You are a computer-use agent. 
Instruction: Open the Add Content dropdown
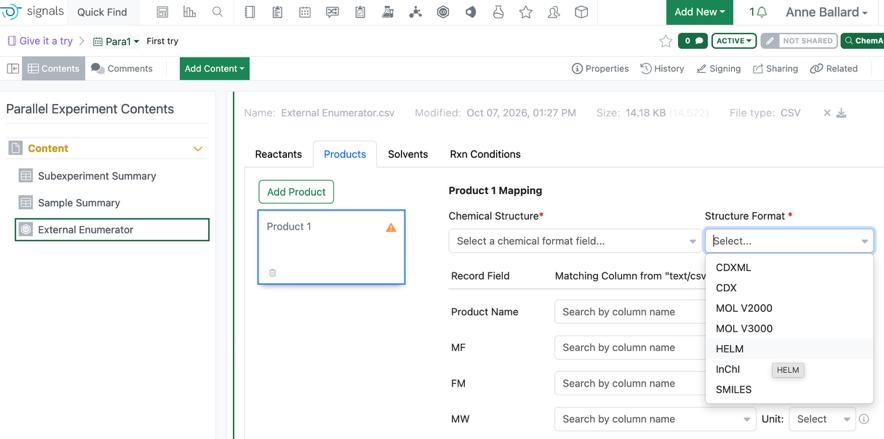[214, 69]
